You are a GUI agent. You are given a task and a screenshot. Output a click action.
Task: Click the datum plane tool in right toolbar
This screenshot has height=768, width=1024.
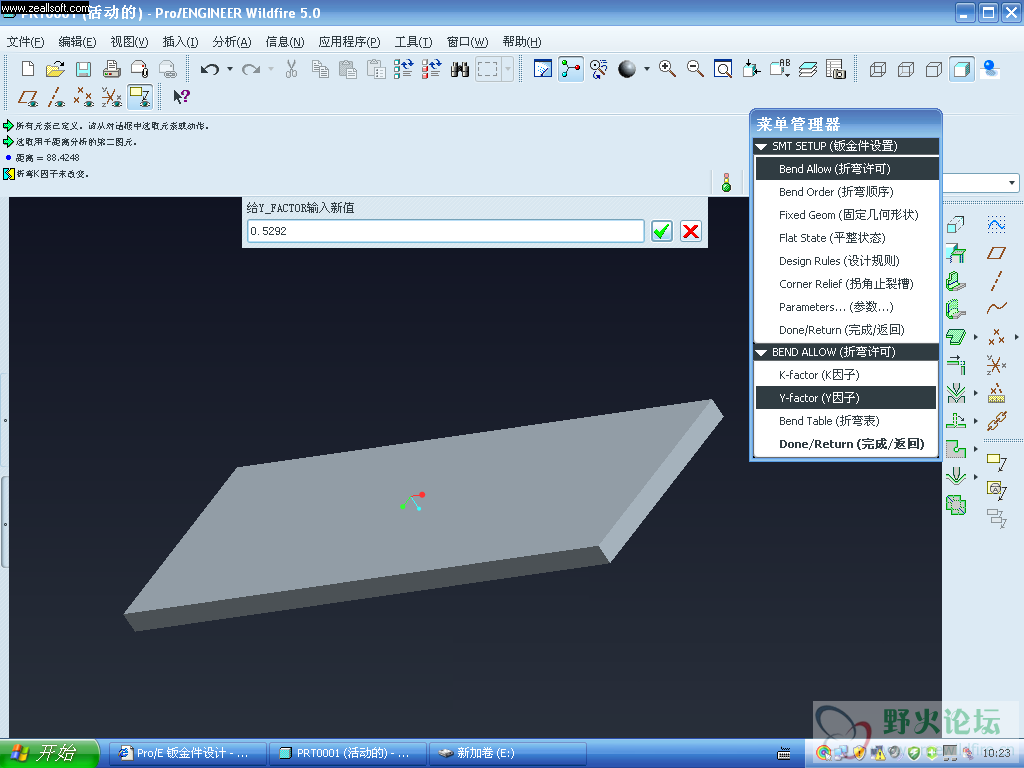997,253
